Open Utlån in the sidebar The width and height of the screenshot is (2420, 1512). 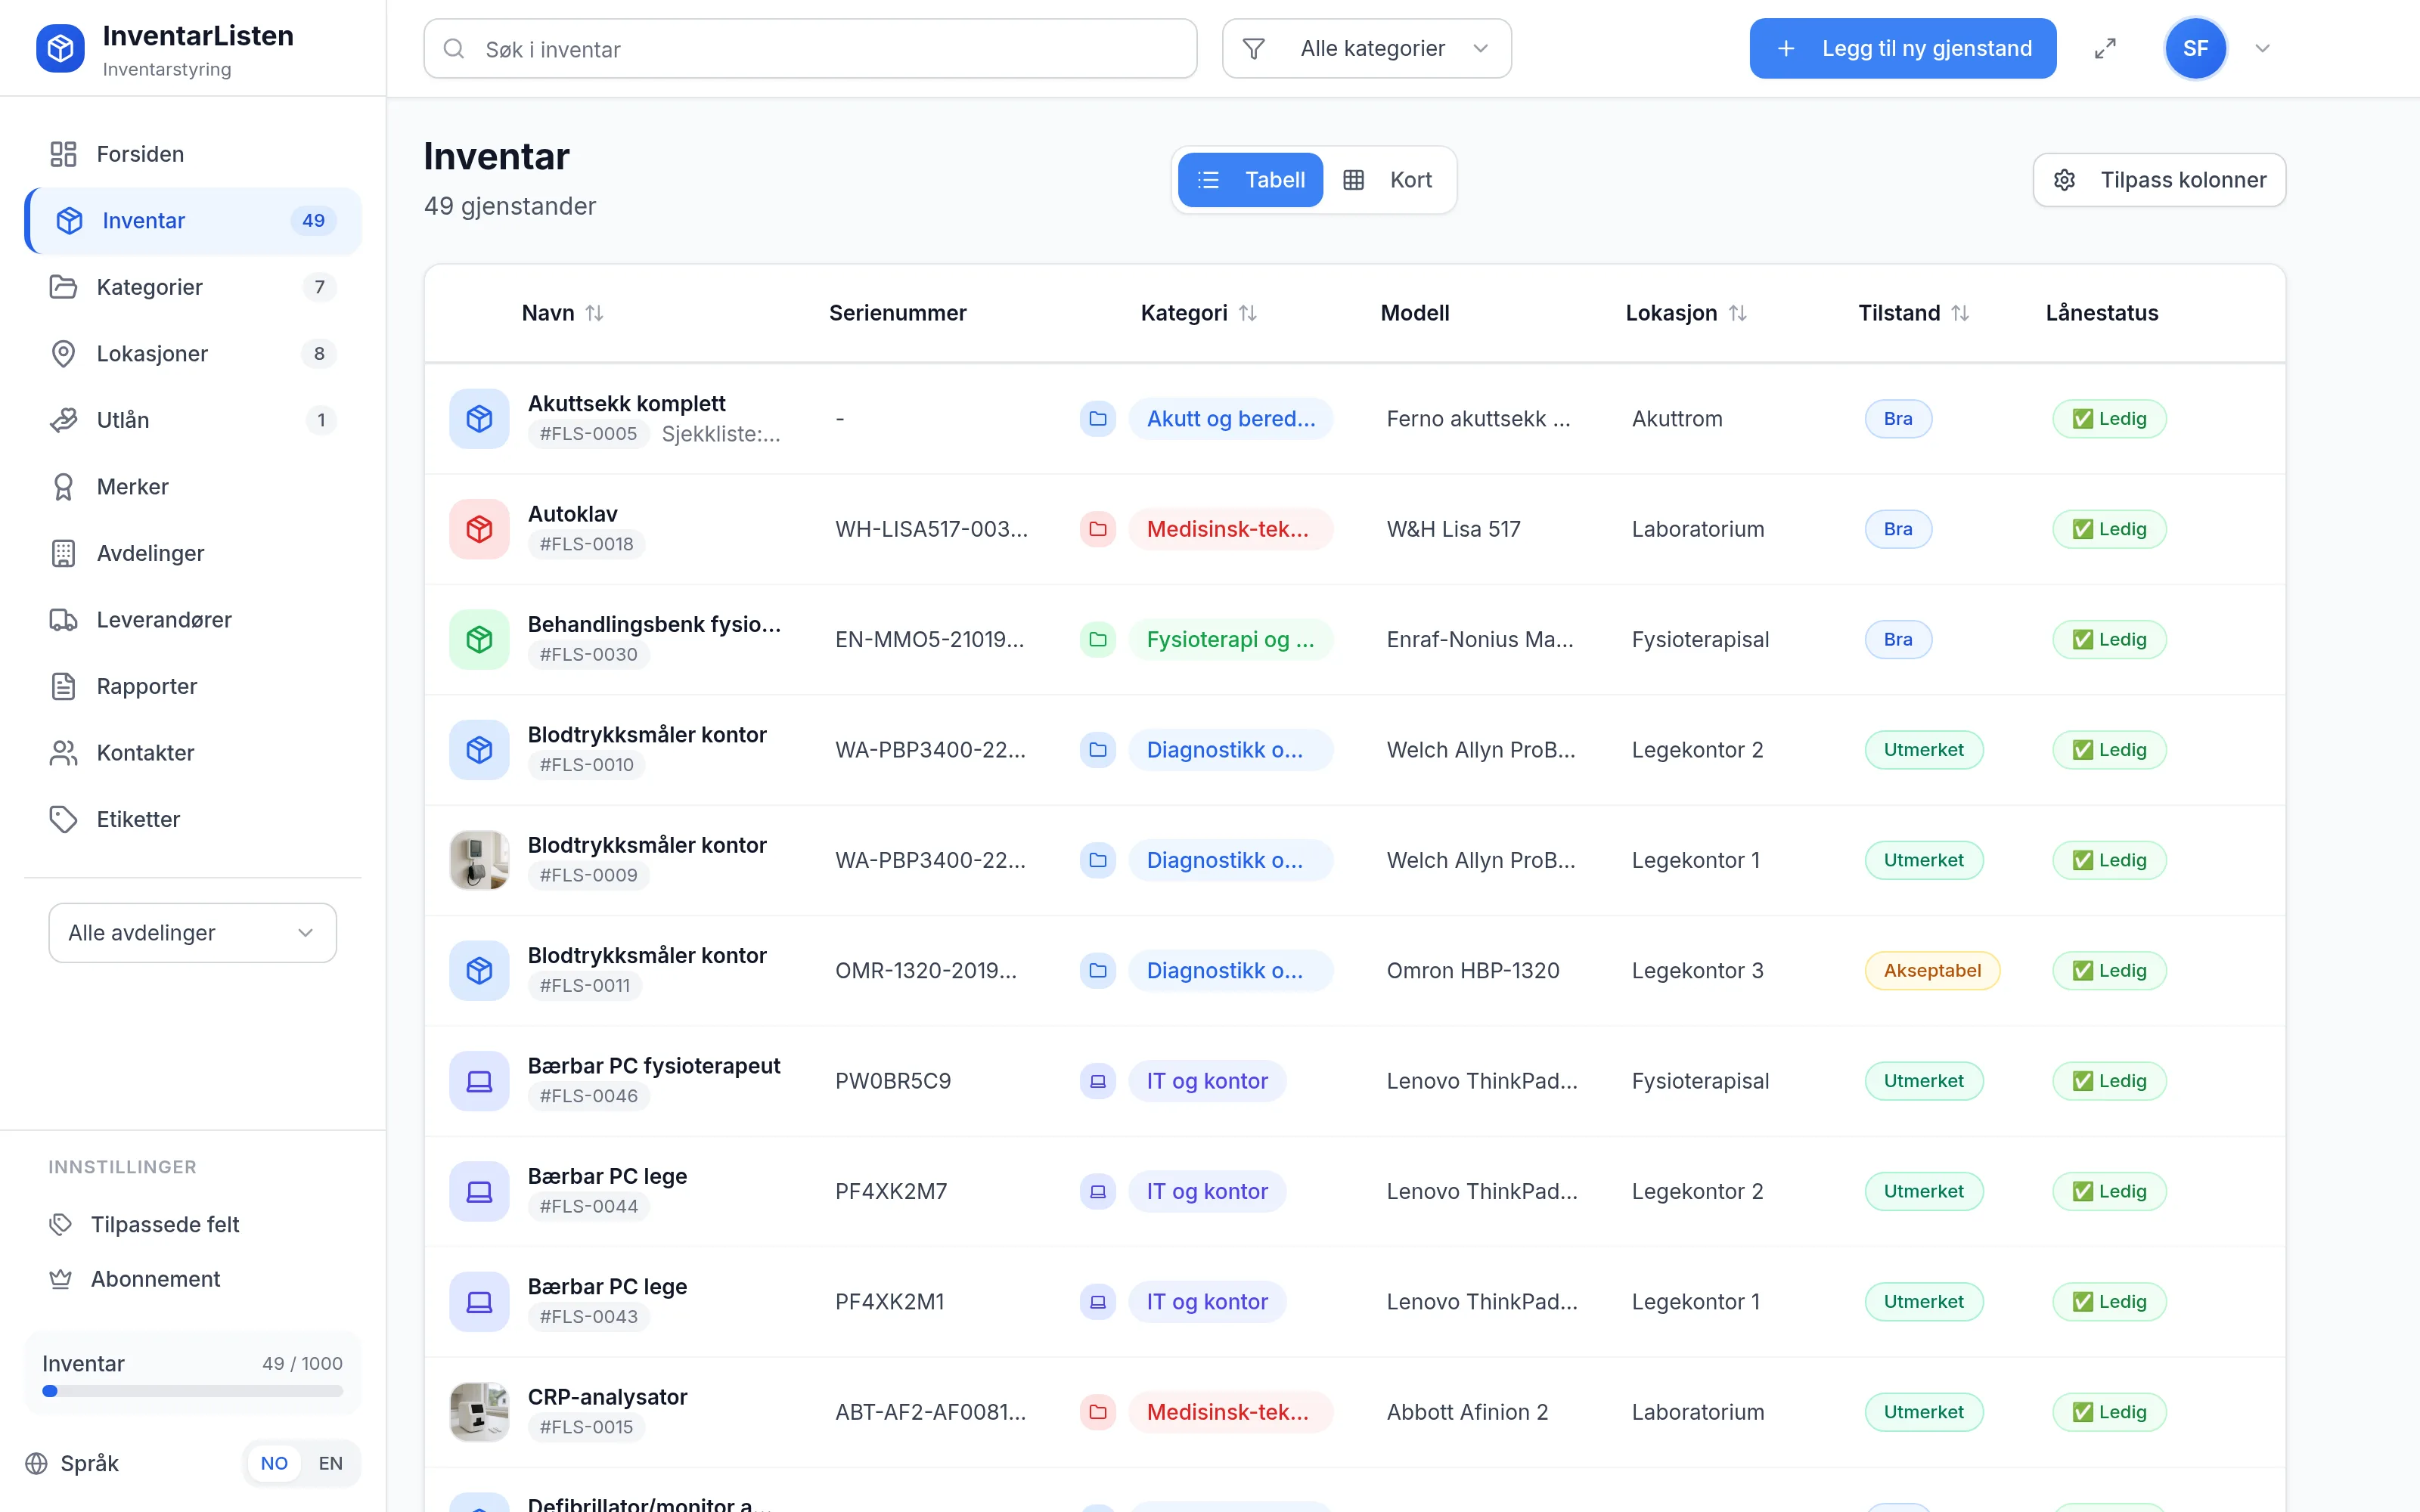click(192, 420)
